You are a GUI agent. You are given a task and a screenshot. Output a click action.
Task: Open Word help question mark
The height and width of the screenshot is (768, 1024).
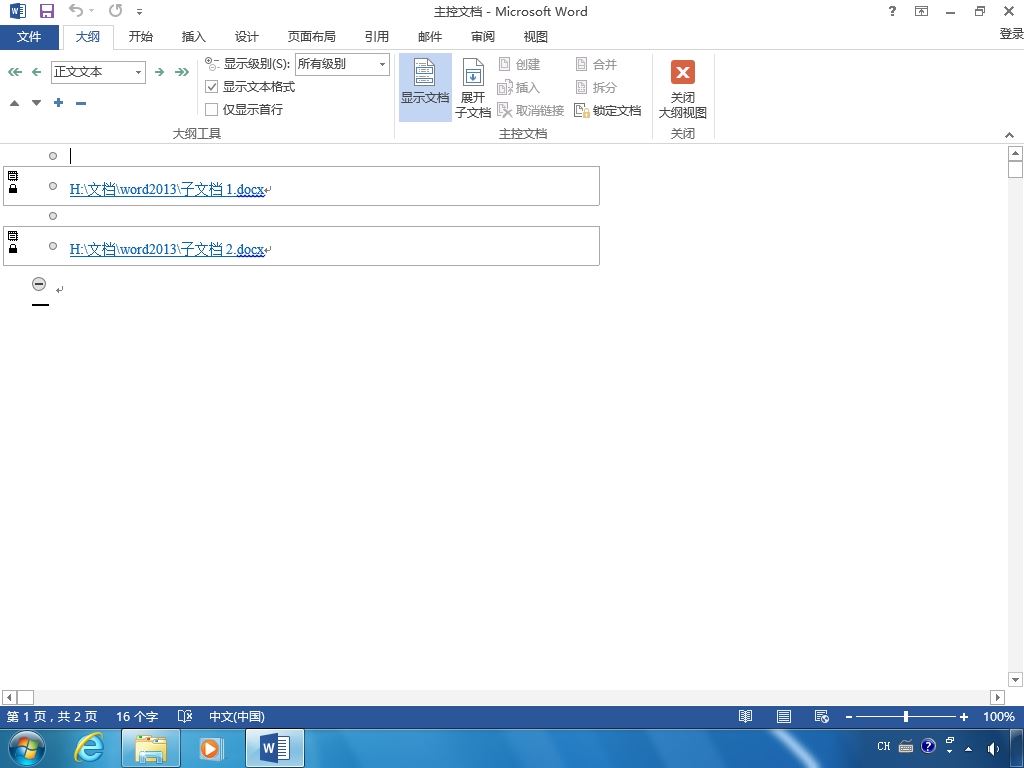pyautogui.click(x=892, y=11)
